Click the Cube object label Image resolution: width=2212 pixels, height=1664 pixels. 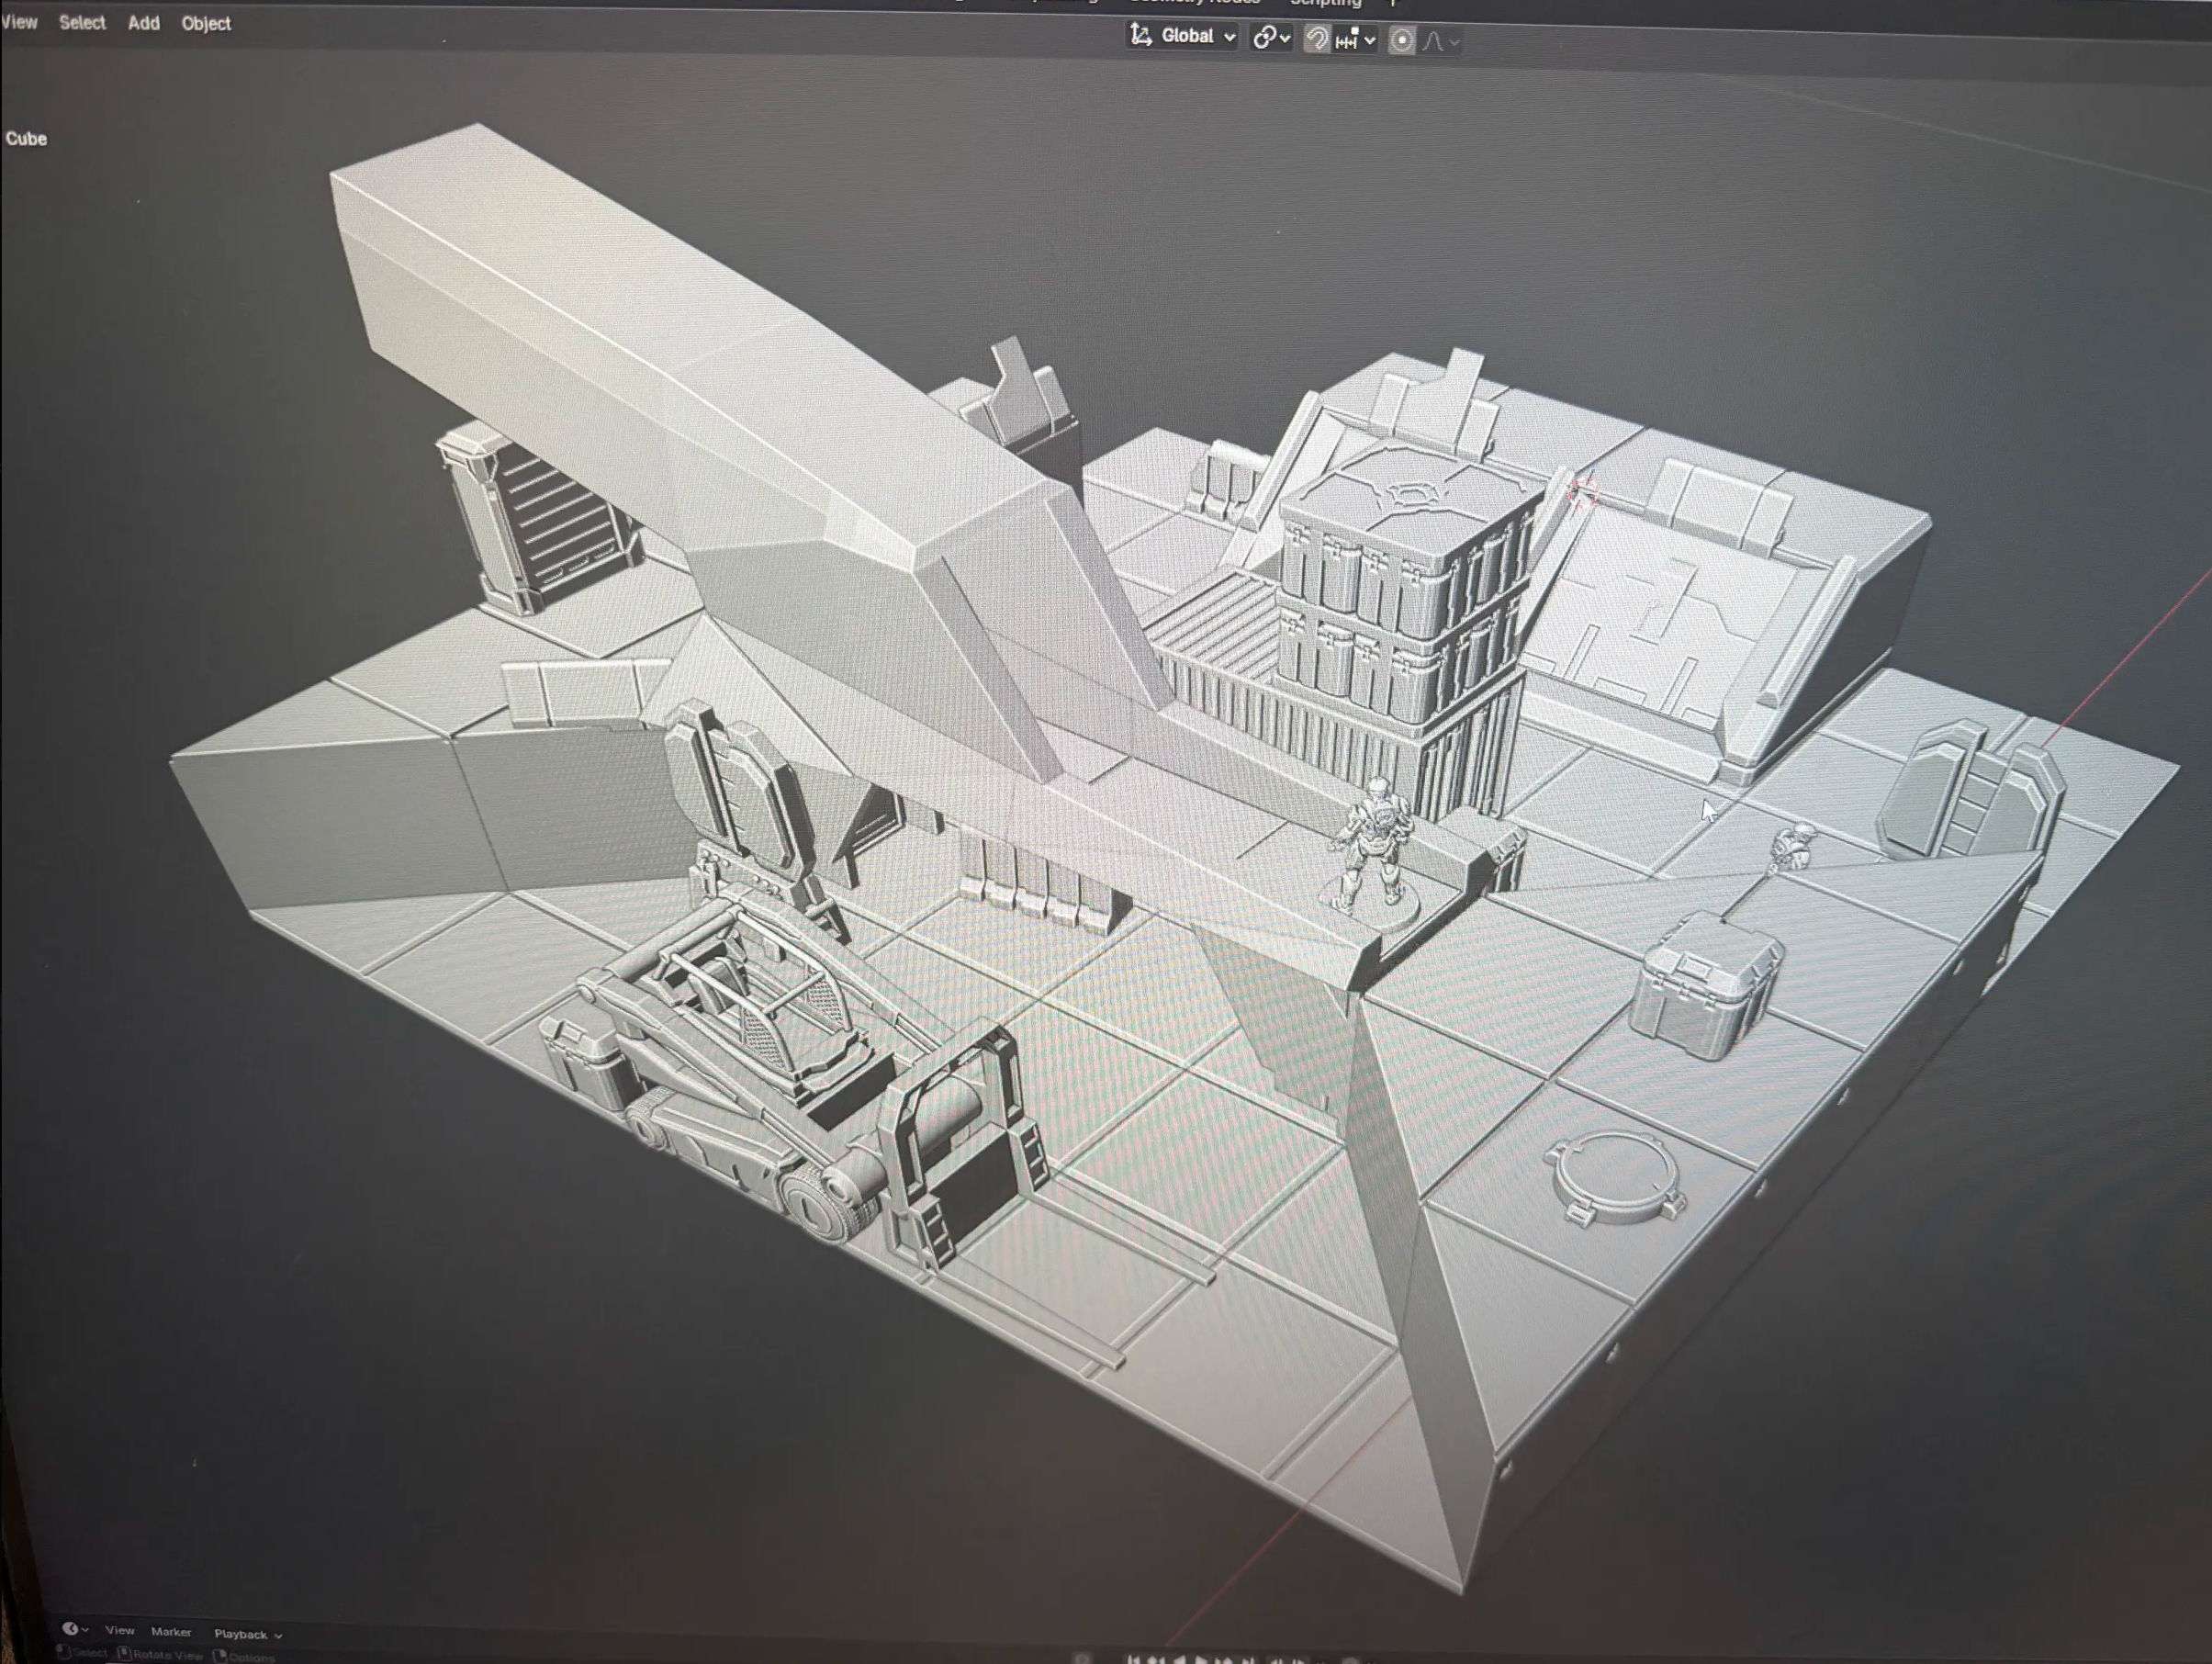click(x=26, y=139)
